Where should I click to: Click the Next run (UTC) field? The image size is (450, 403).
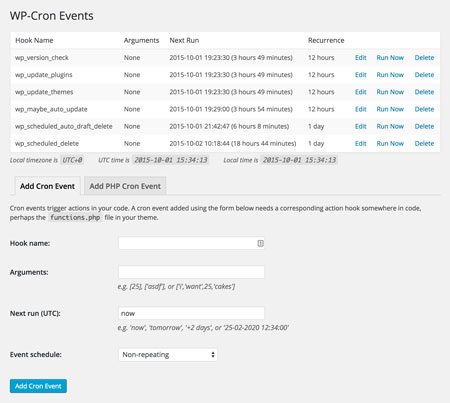tap(191, 313)
